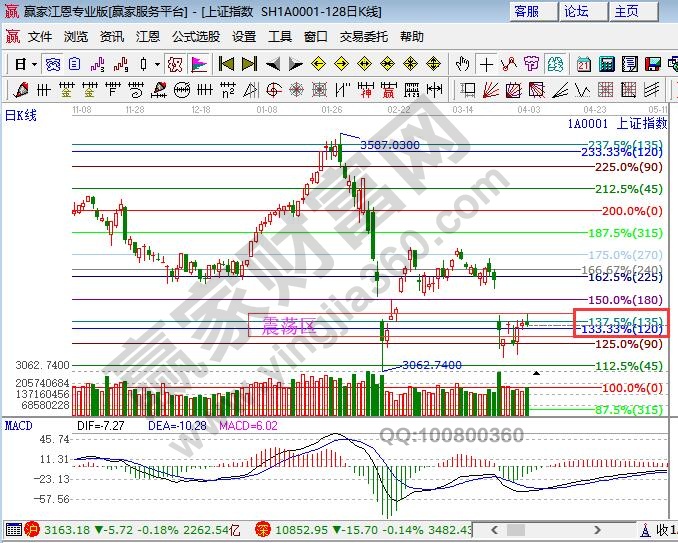Select the hand pan tool
Image resolution: width=678 pixels, height=543 pixels.
click(x=463, y=64)
